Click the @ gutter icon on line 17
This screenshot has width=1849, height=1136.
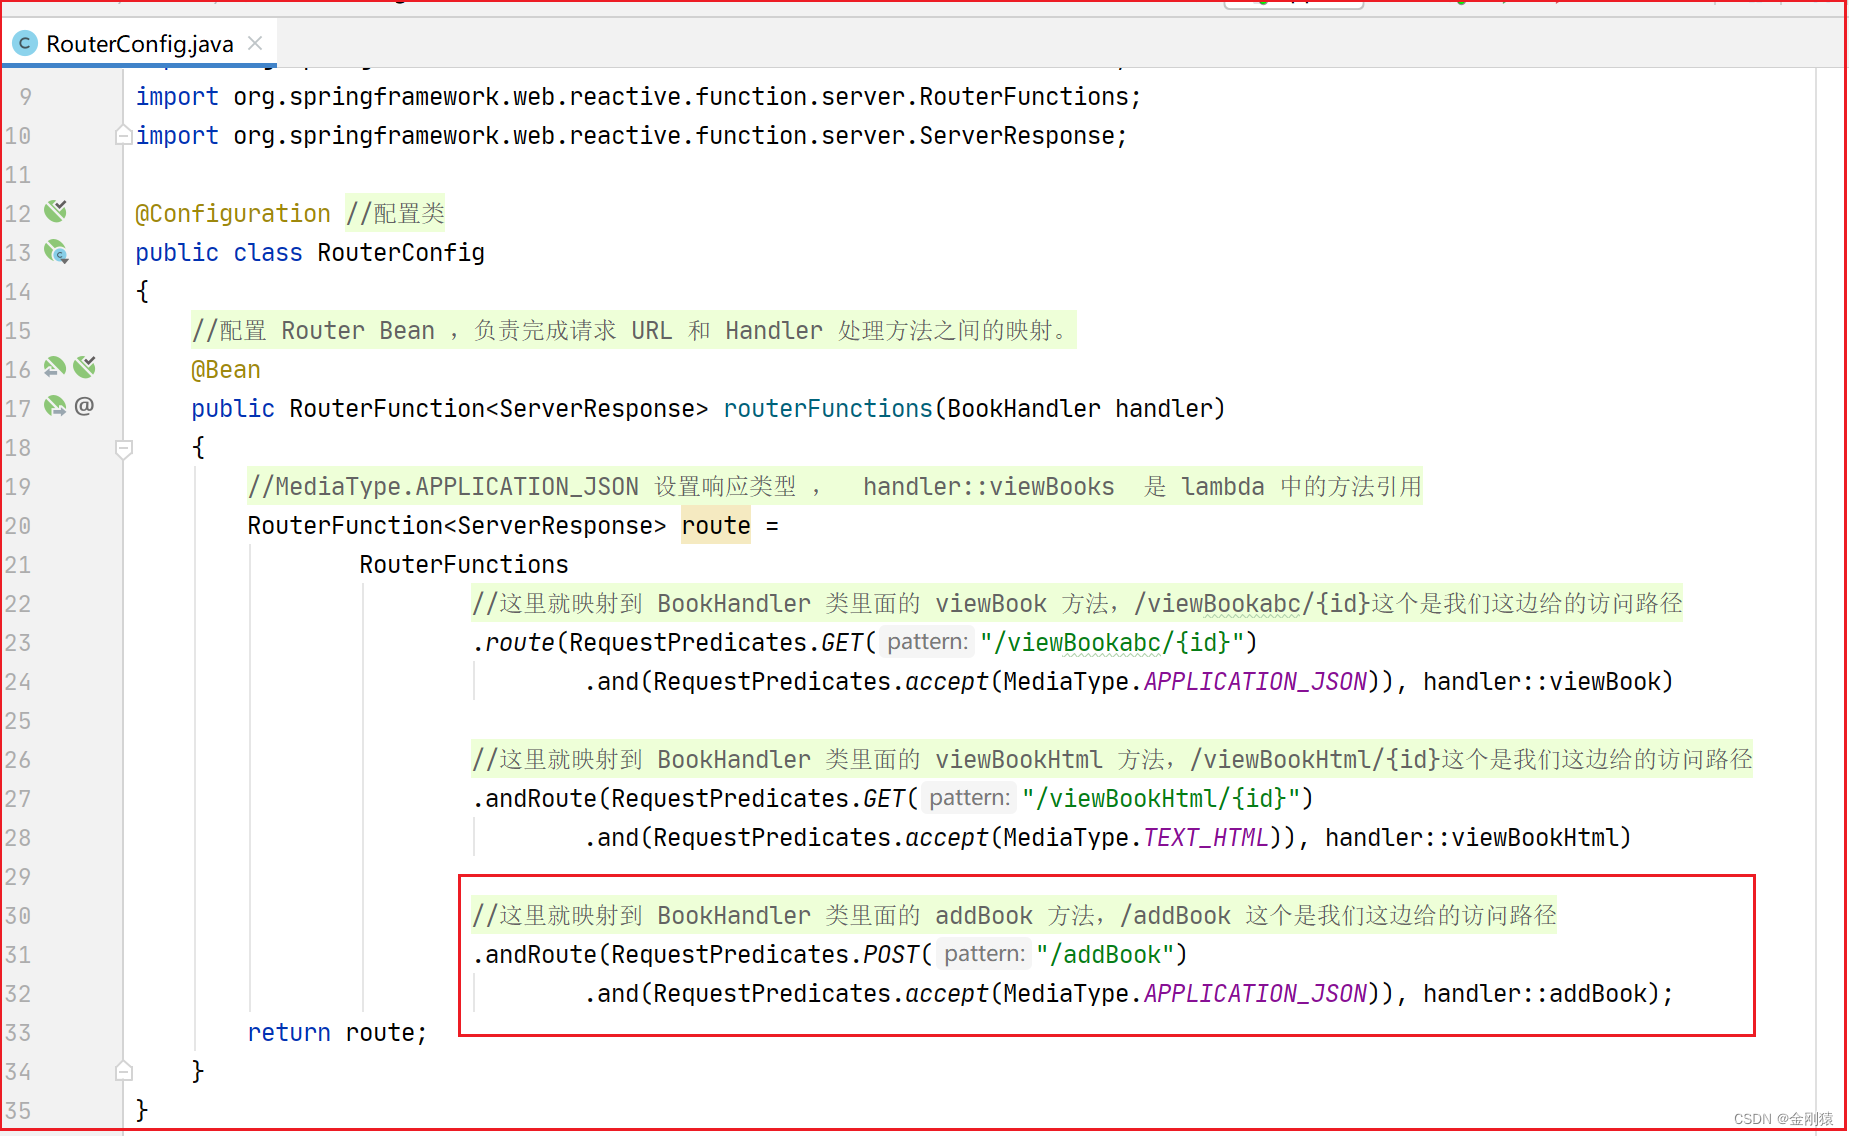(84, 406)
